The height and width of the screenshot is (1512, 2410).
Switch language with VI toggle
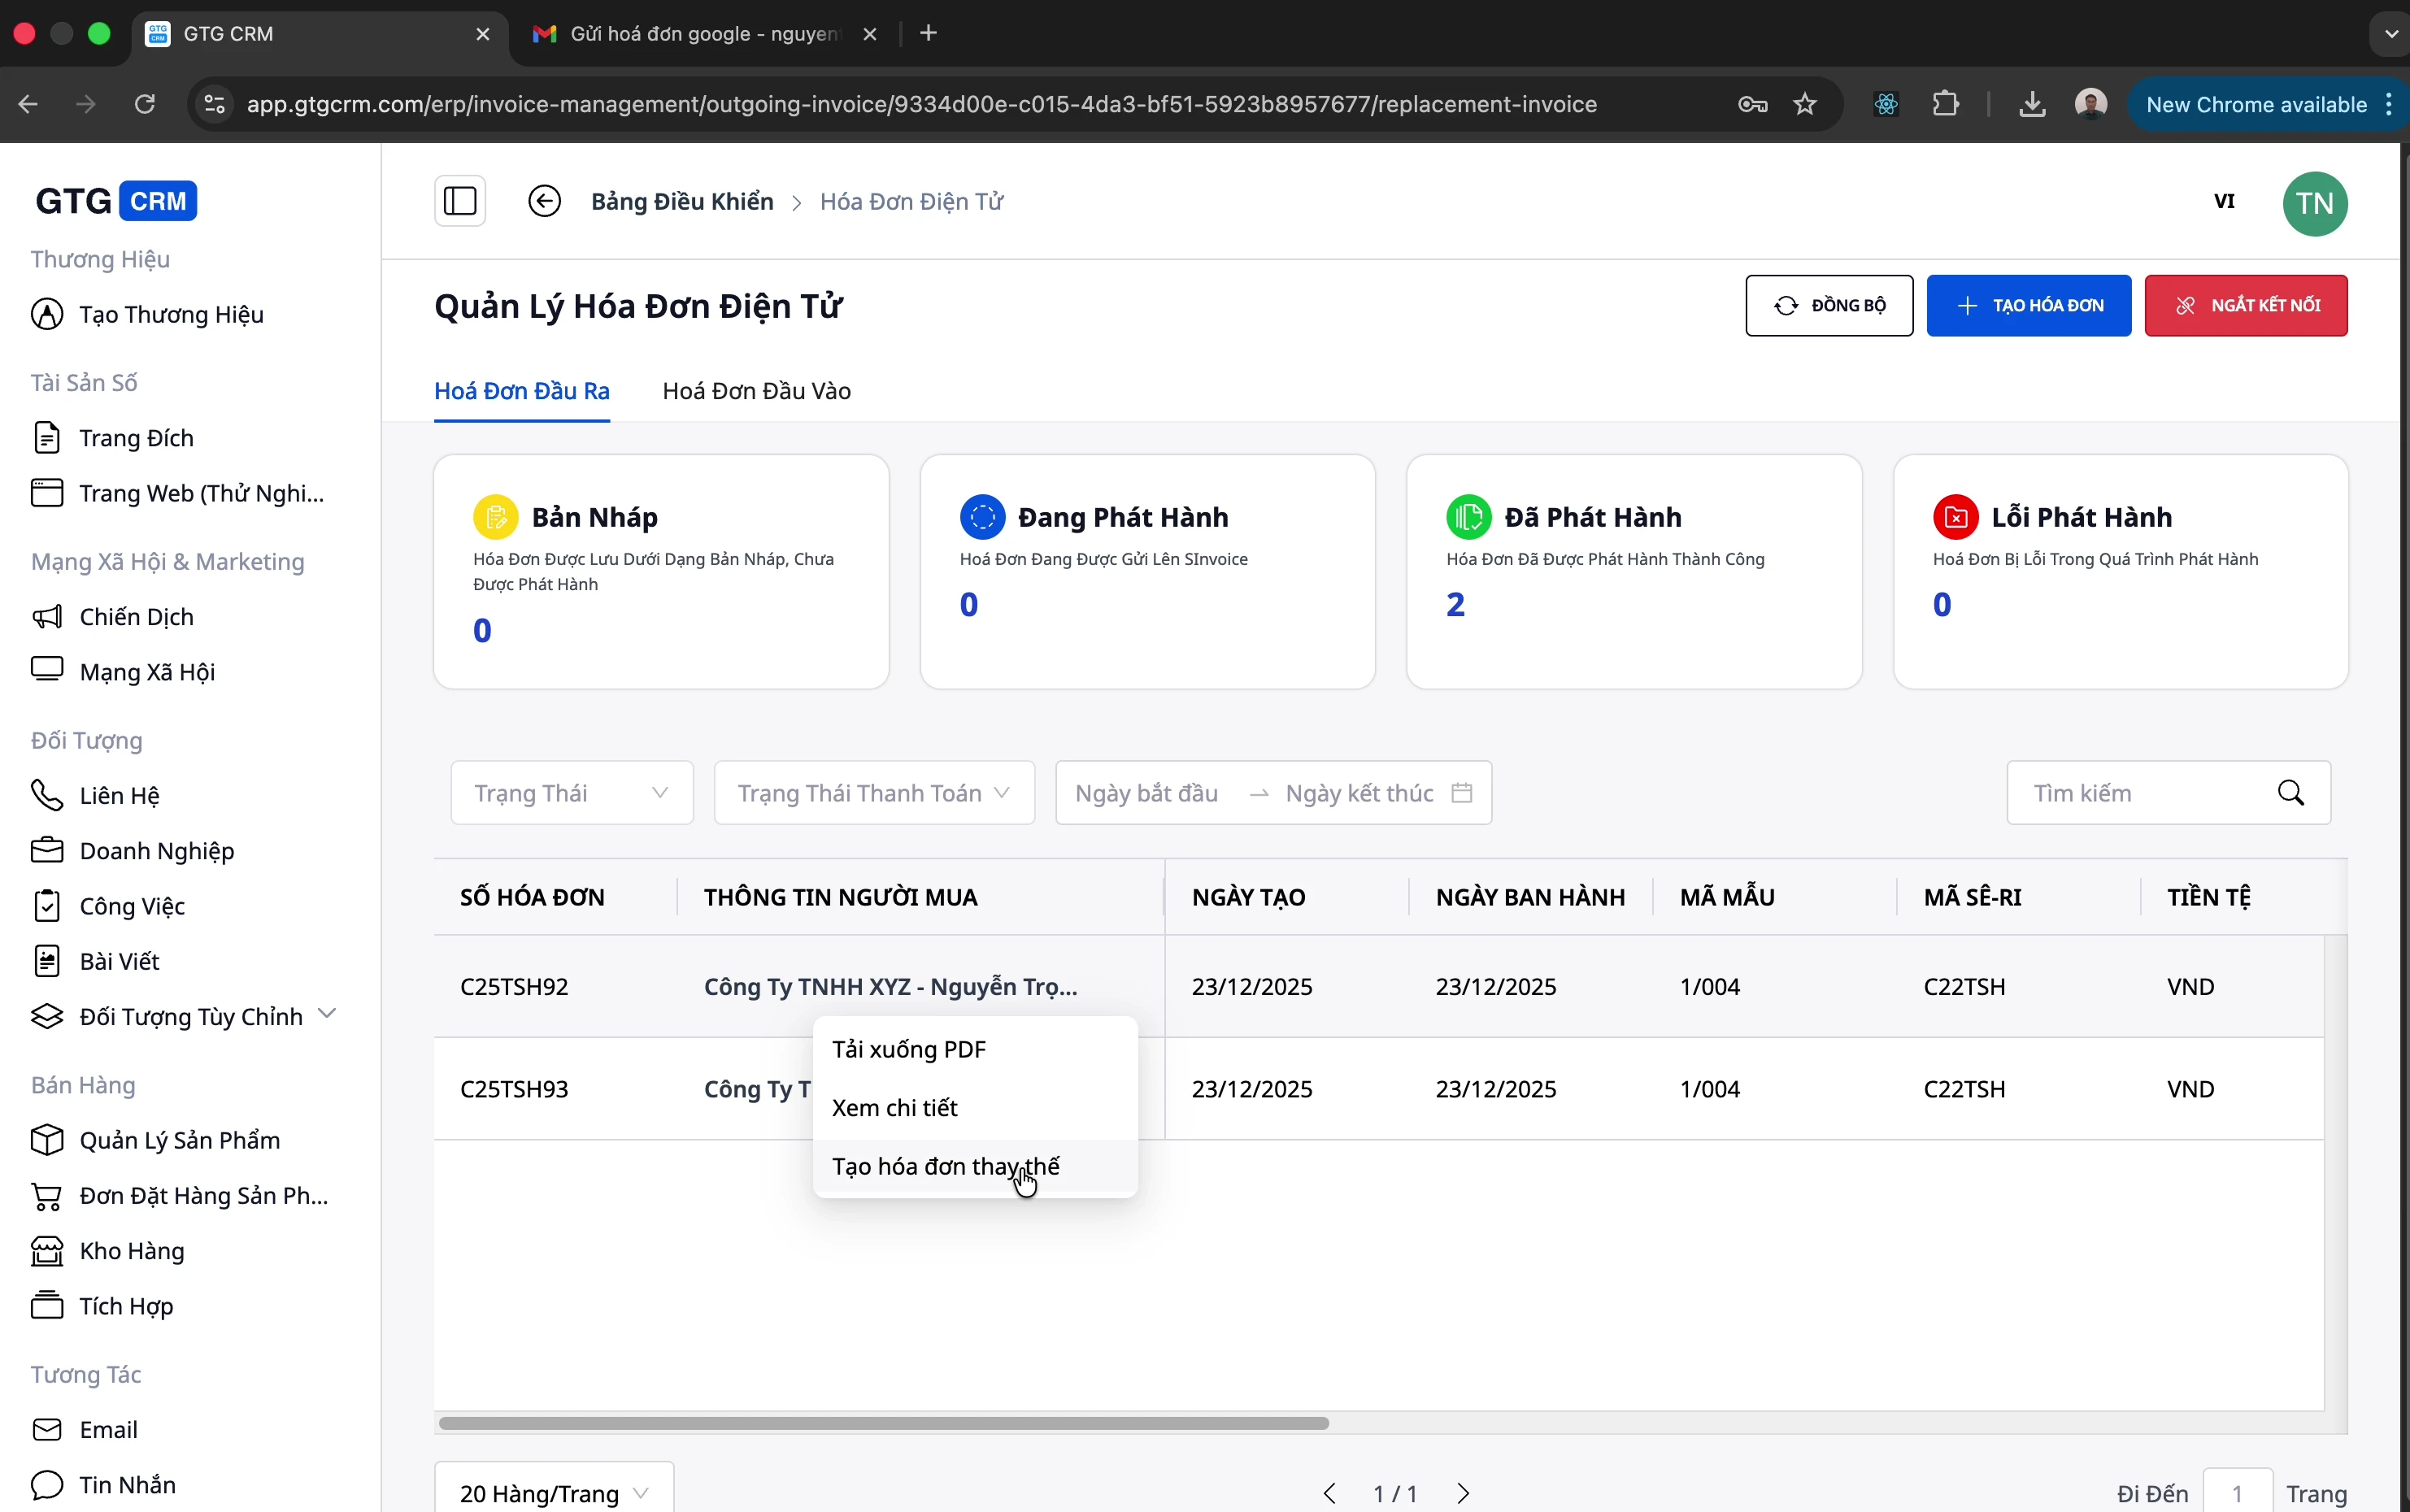(2224, 201)
